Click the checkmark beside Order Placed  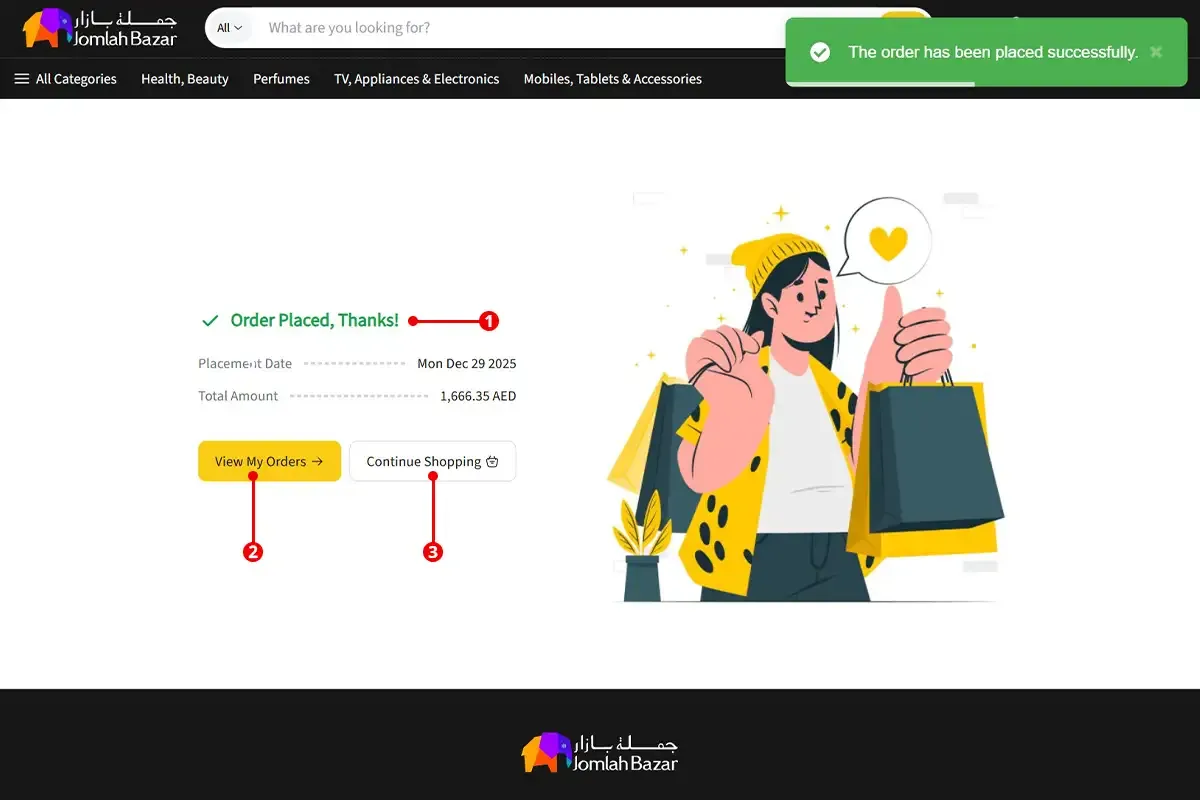(210, 321)
